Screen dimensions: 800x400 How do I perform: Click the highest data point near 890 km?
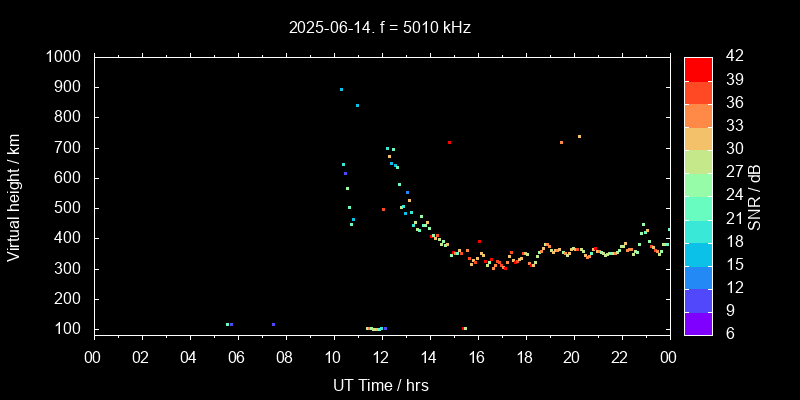(341, 89)
